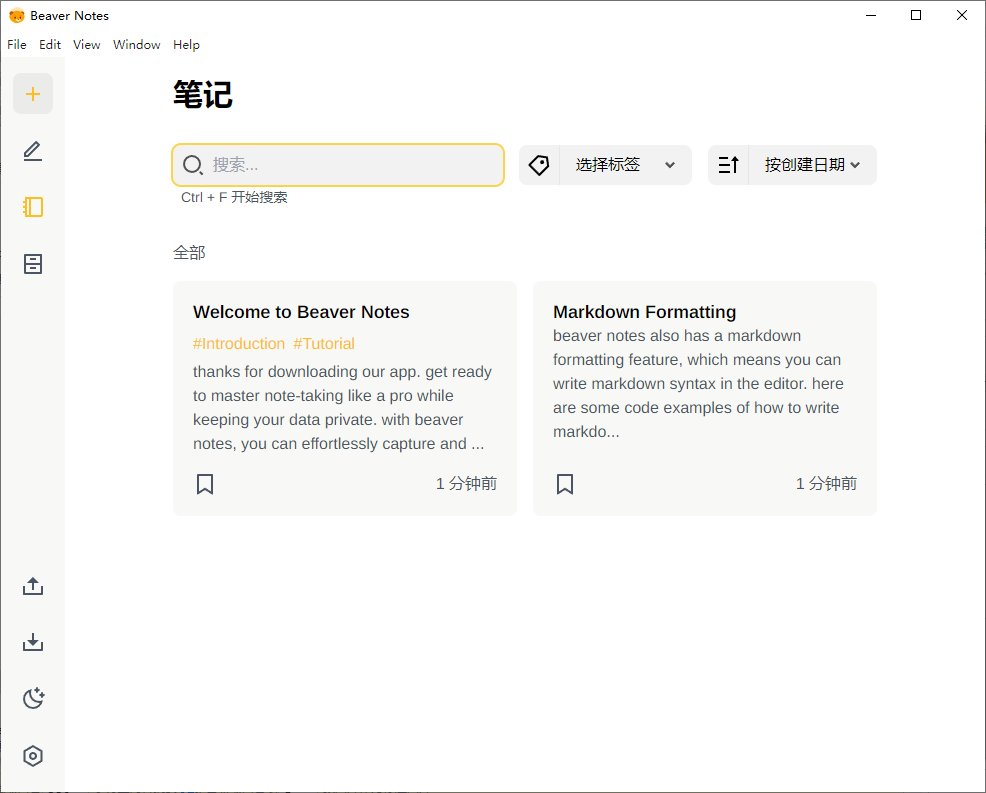986x793 pixels.
Task: Bookmark the Welcome to Beaver Notes card
Action: 205,484
